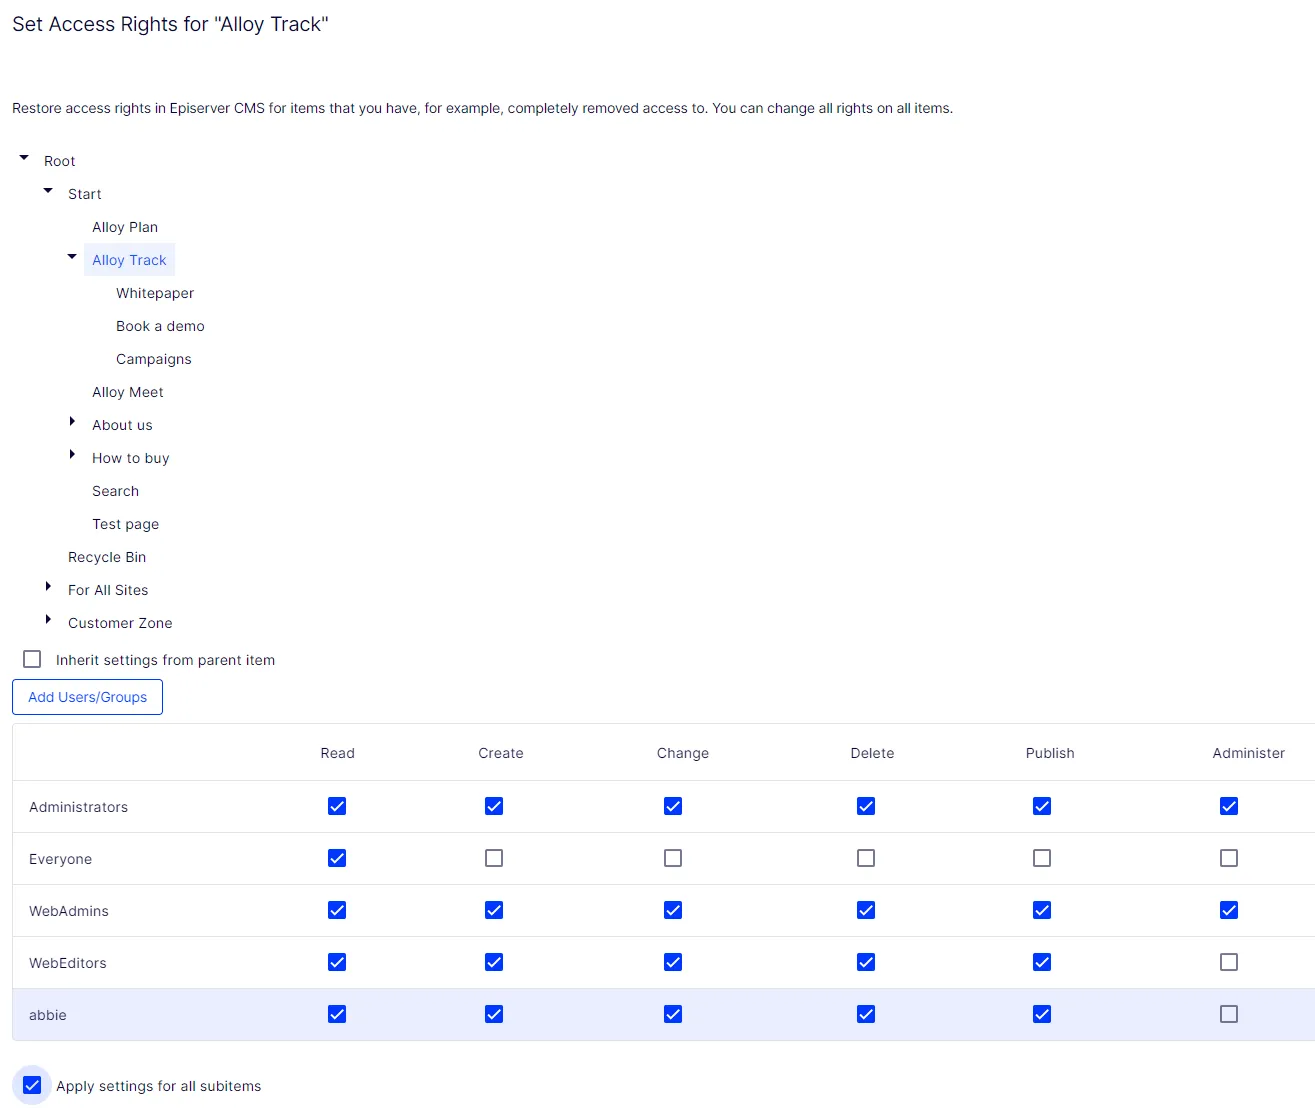The width and height of the screenshot is (1315, 1108).
Task: Enable Administer for abbie
Action: [x=1229, y=1014]
